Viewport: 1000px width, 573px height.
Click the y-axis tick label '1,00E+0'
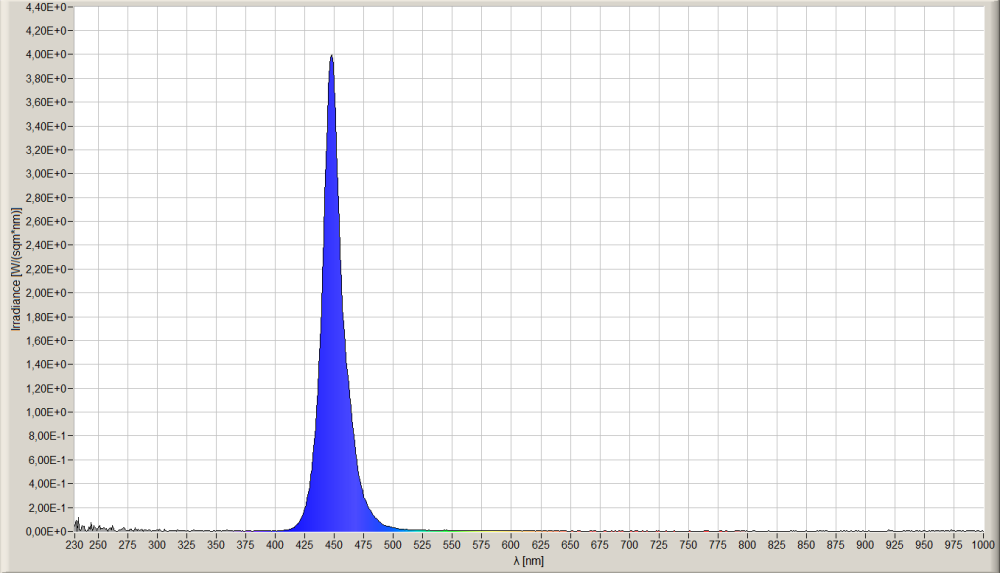coord(47,412)
